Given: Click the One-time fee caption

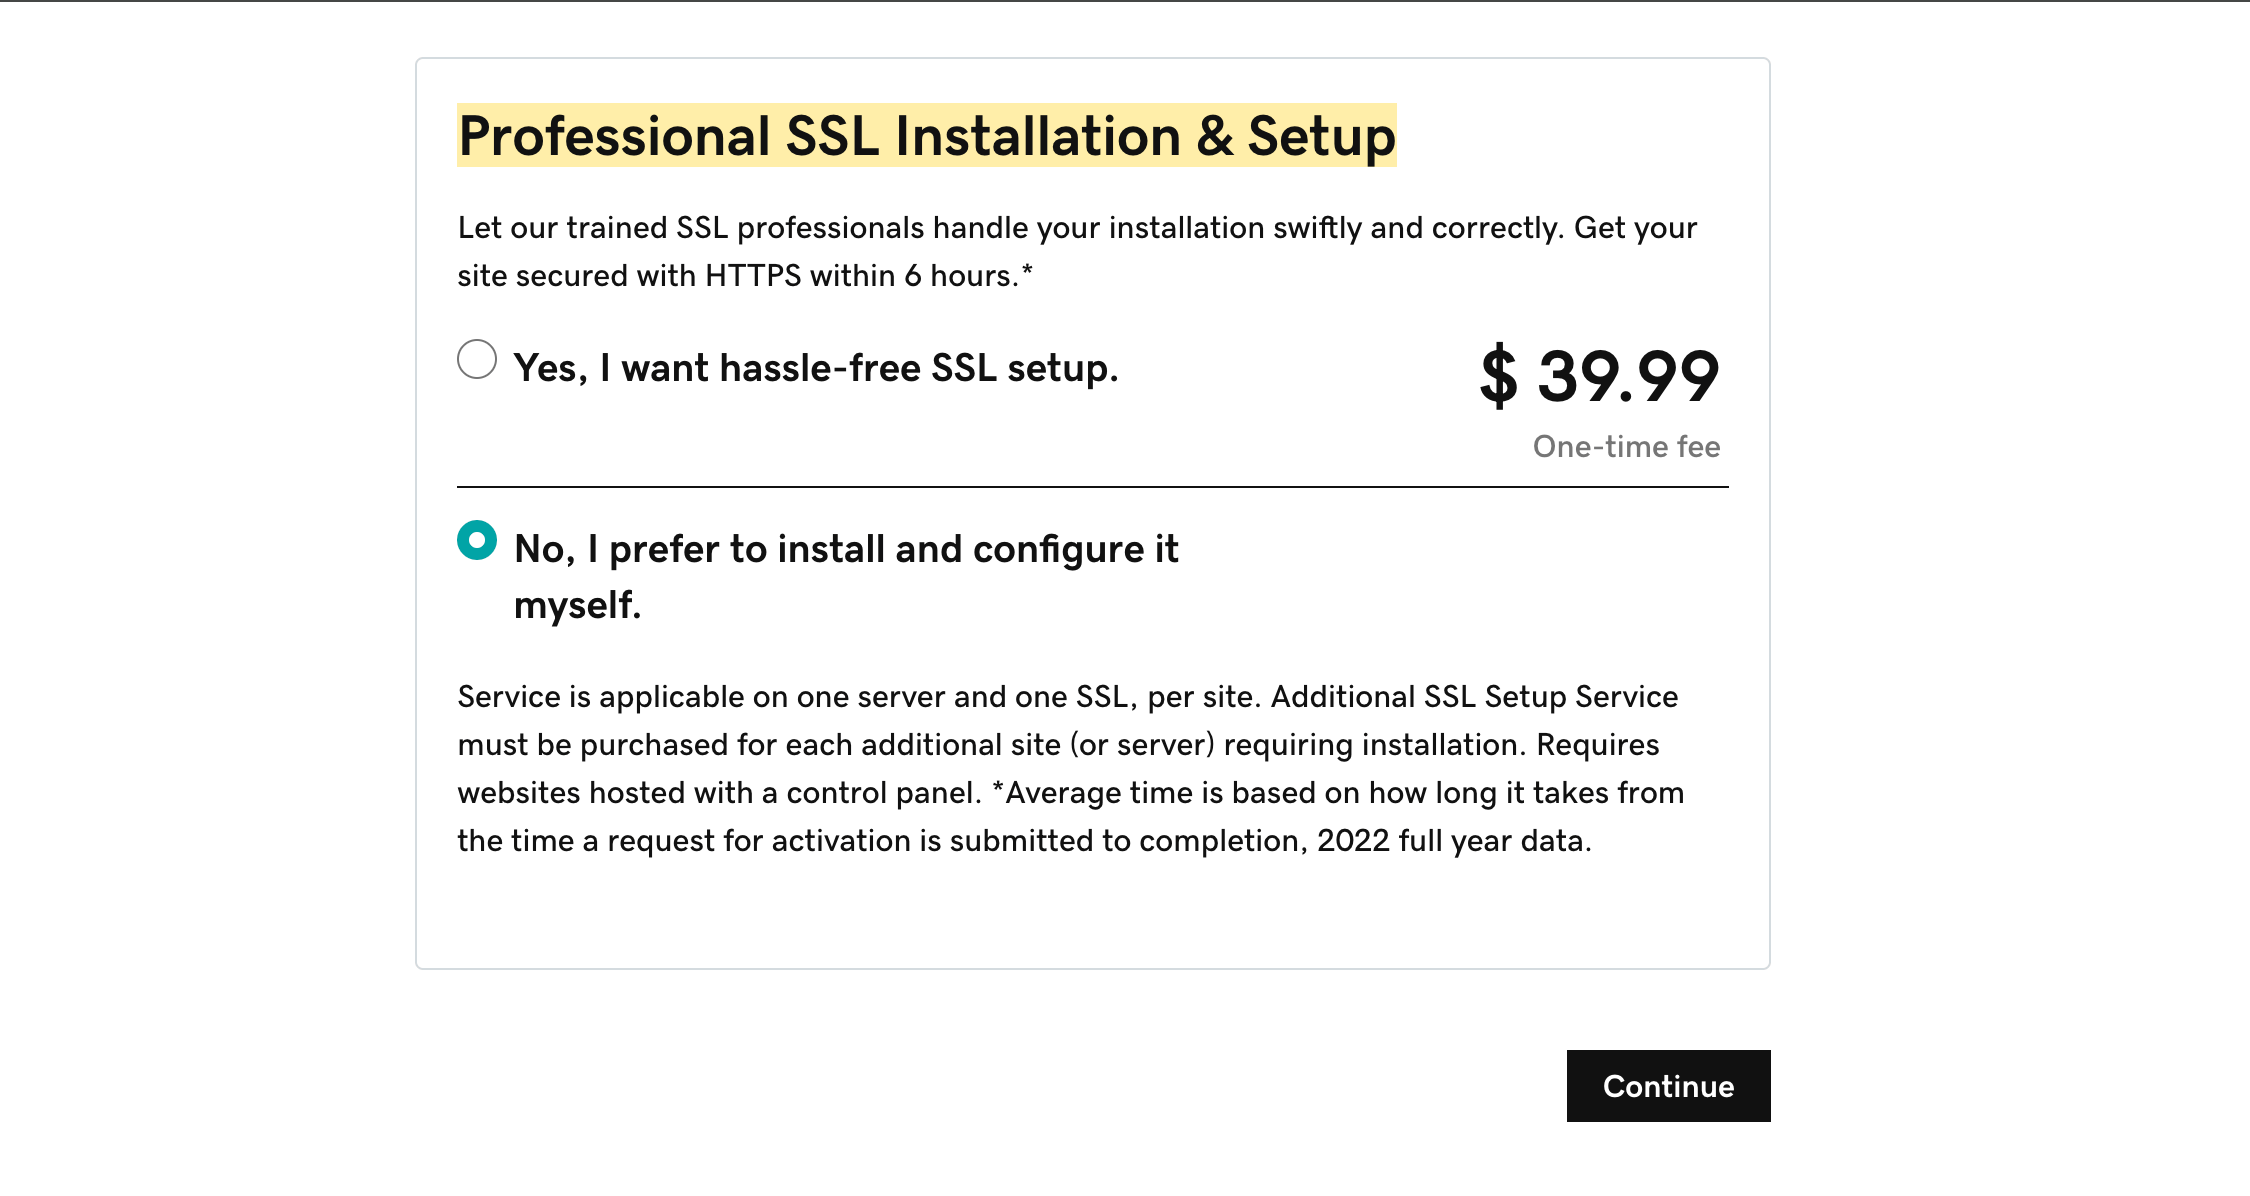Looking at the screenshot, I should 1626,446.
